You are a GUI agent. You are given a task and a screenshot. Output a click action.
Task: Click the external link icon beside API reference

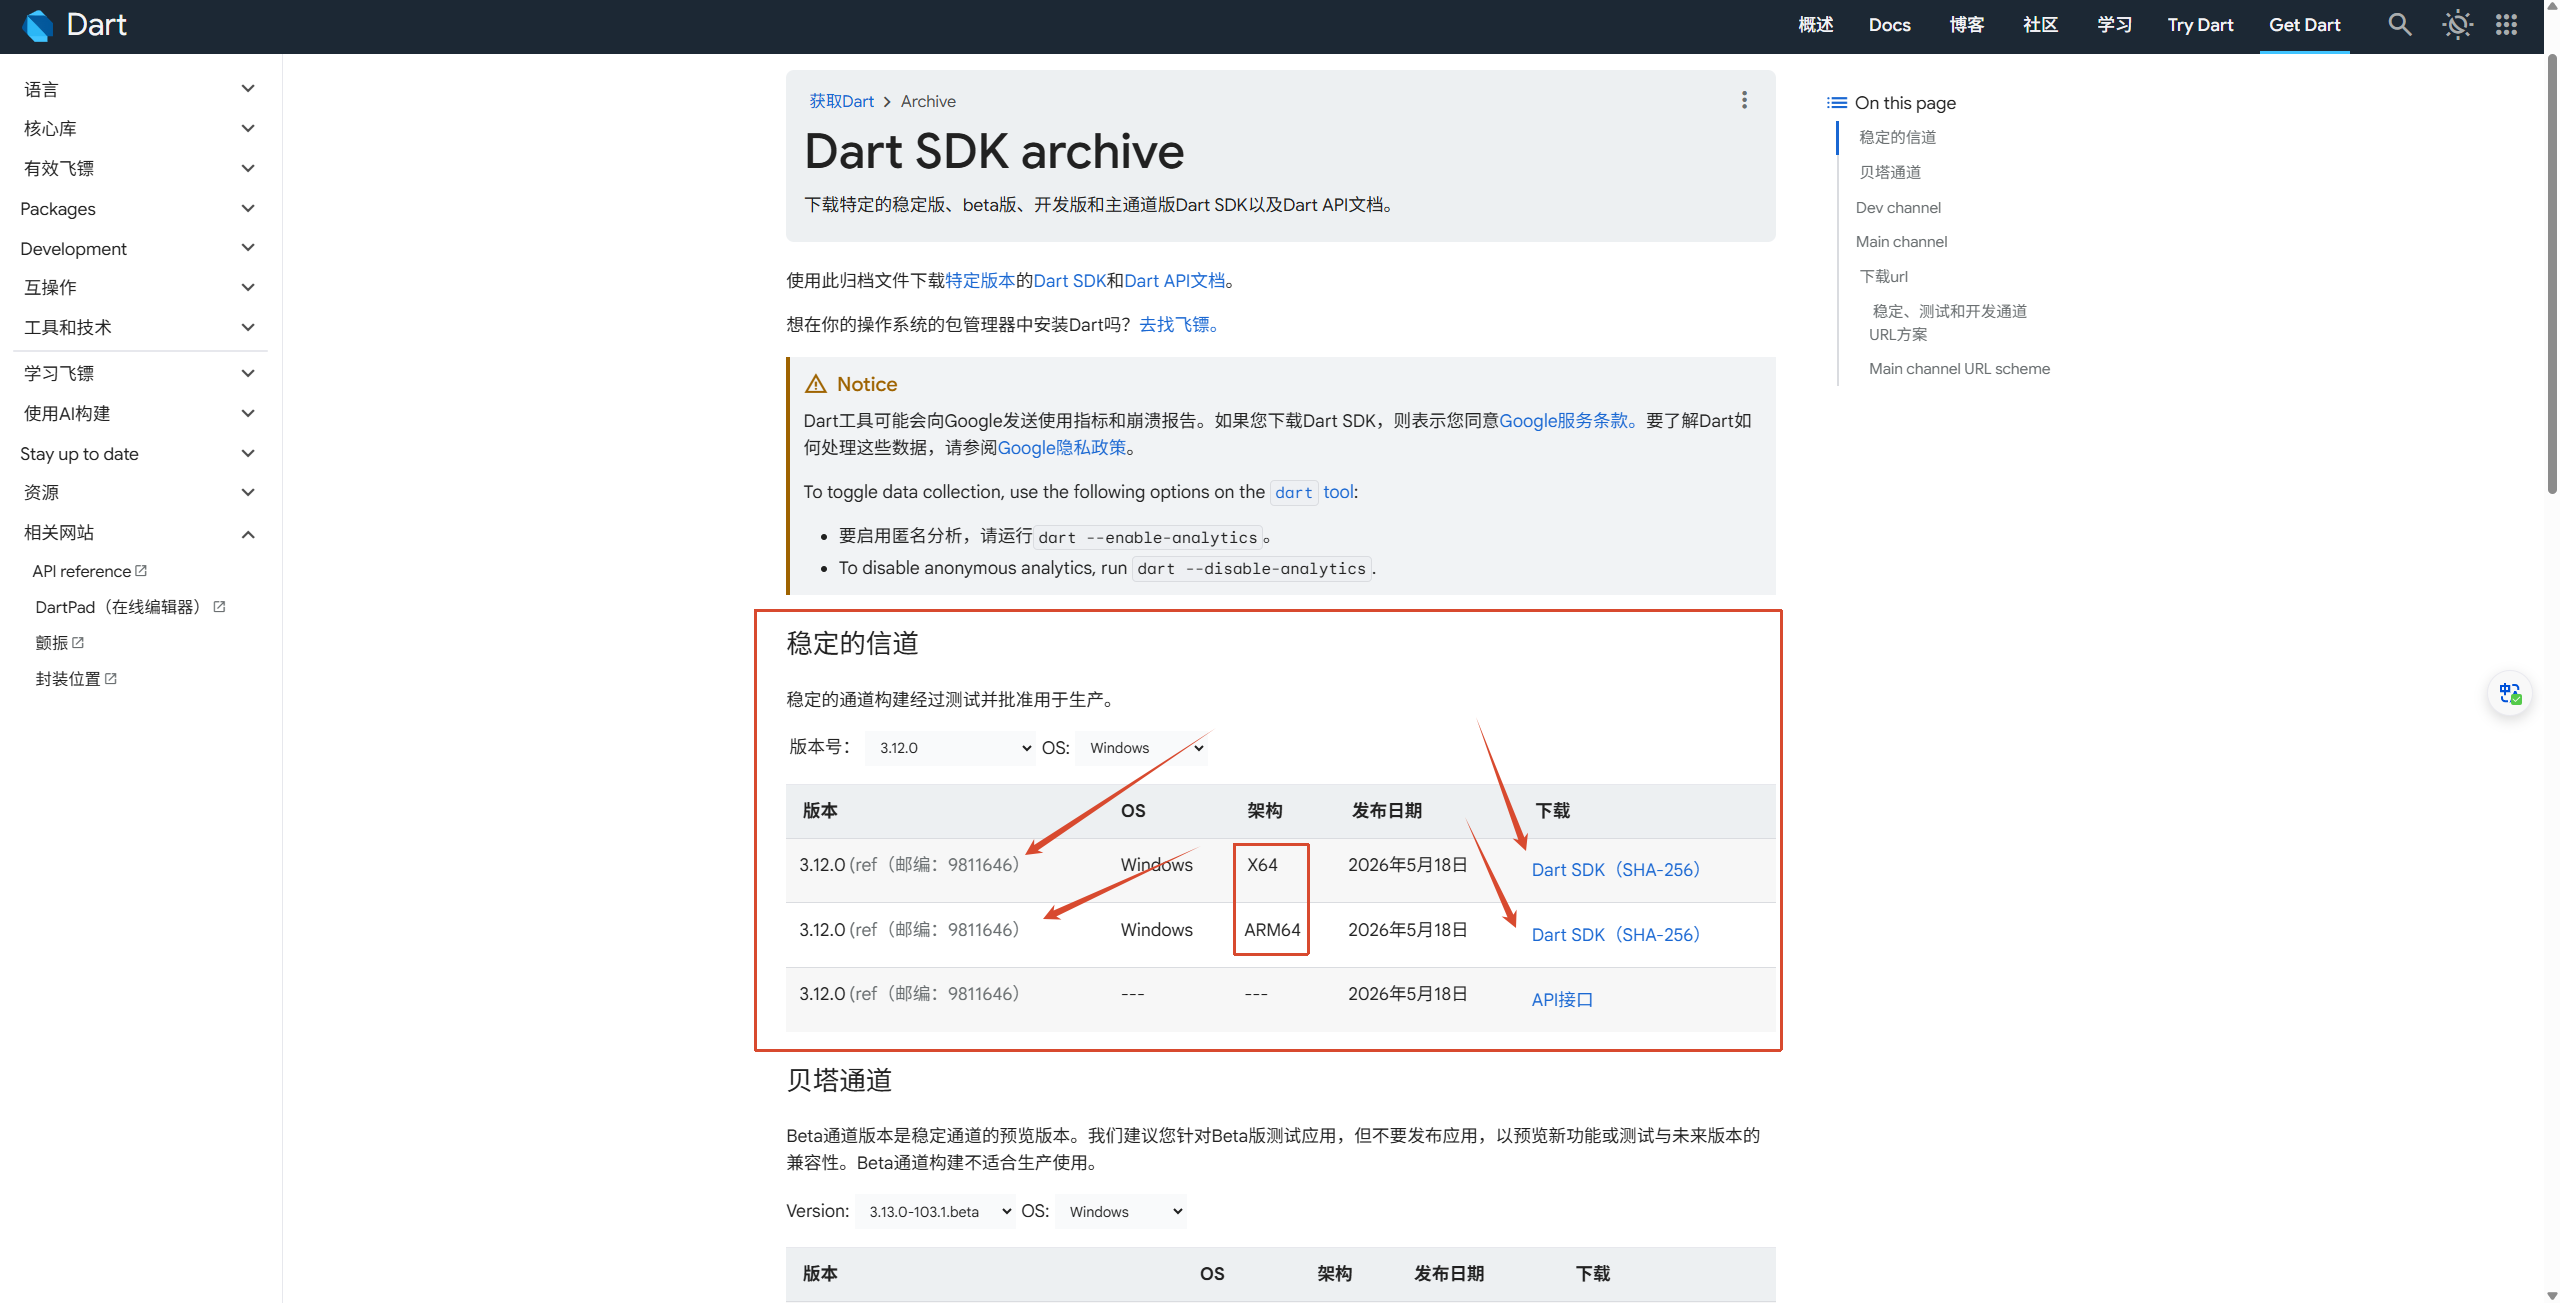141,570
